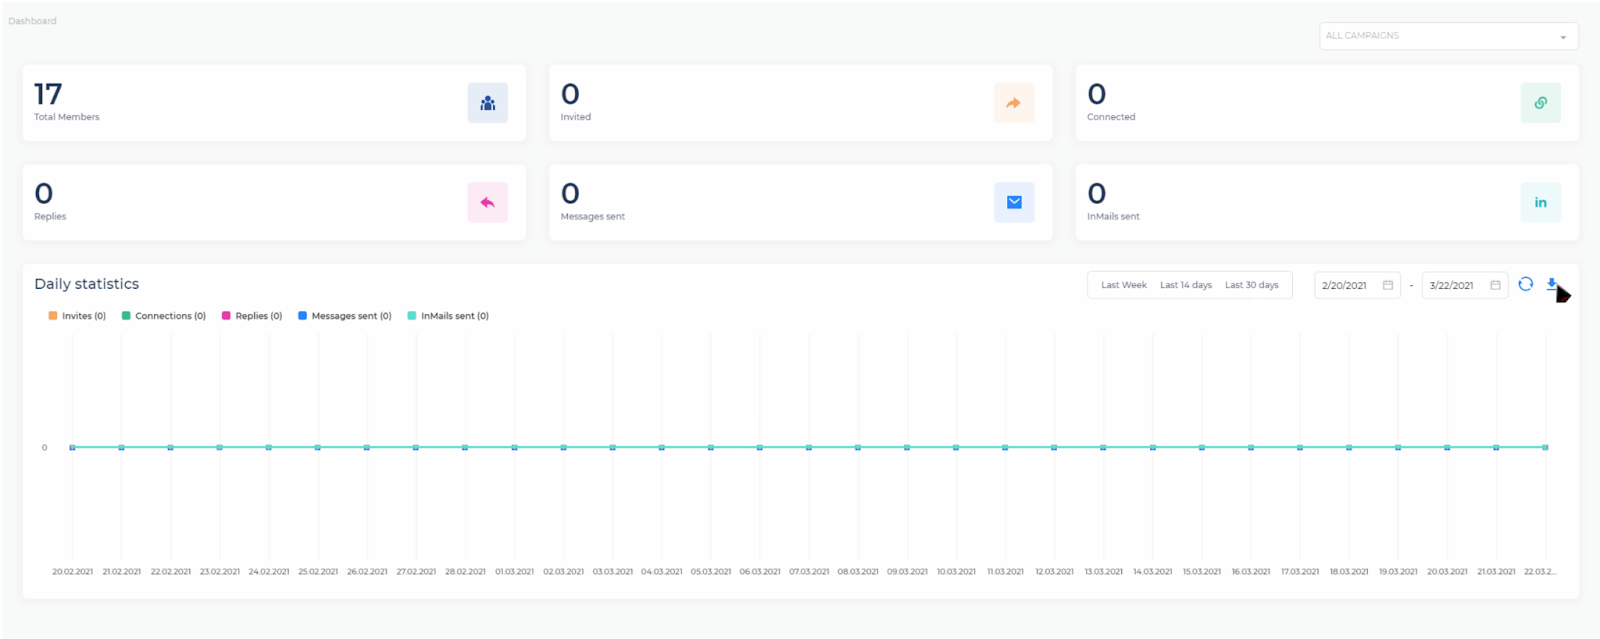Click the Total Members people icon
The height and width of the screenshot is (639, 1600).
click(487, 103)
